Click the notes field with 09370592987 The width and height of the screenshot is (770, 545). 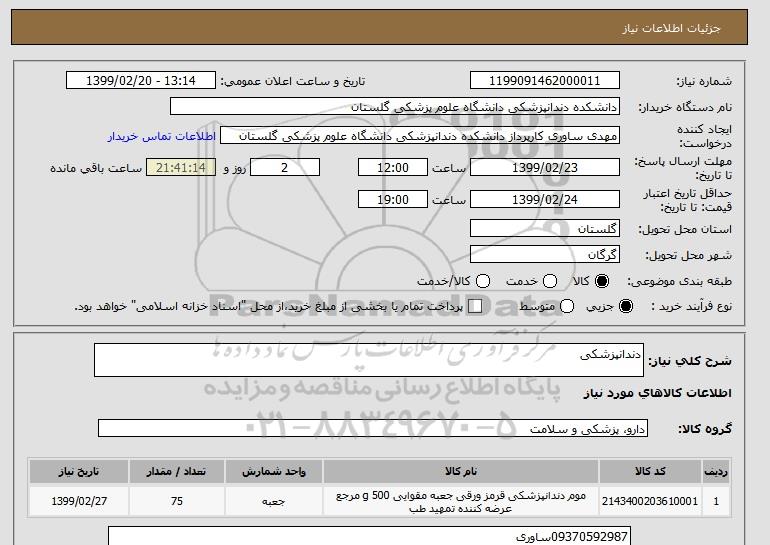coord(369,536)
